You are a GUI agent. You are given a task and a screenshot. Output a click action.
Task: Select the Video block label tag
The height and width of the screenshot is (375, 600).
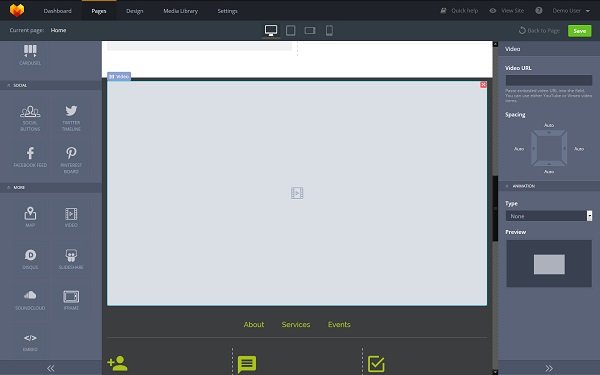[x=119, y=77]
